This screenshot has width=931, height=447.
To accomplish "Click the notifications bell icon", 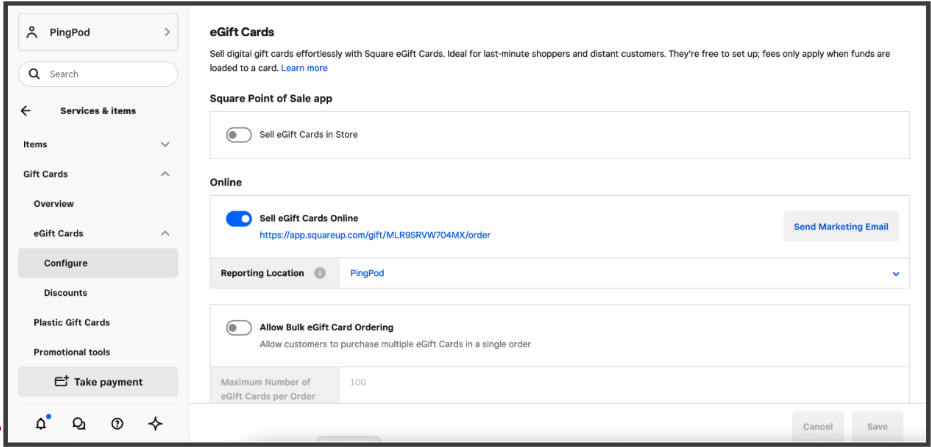I will coord(41,424).
